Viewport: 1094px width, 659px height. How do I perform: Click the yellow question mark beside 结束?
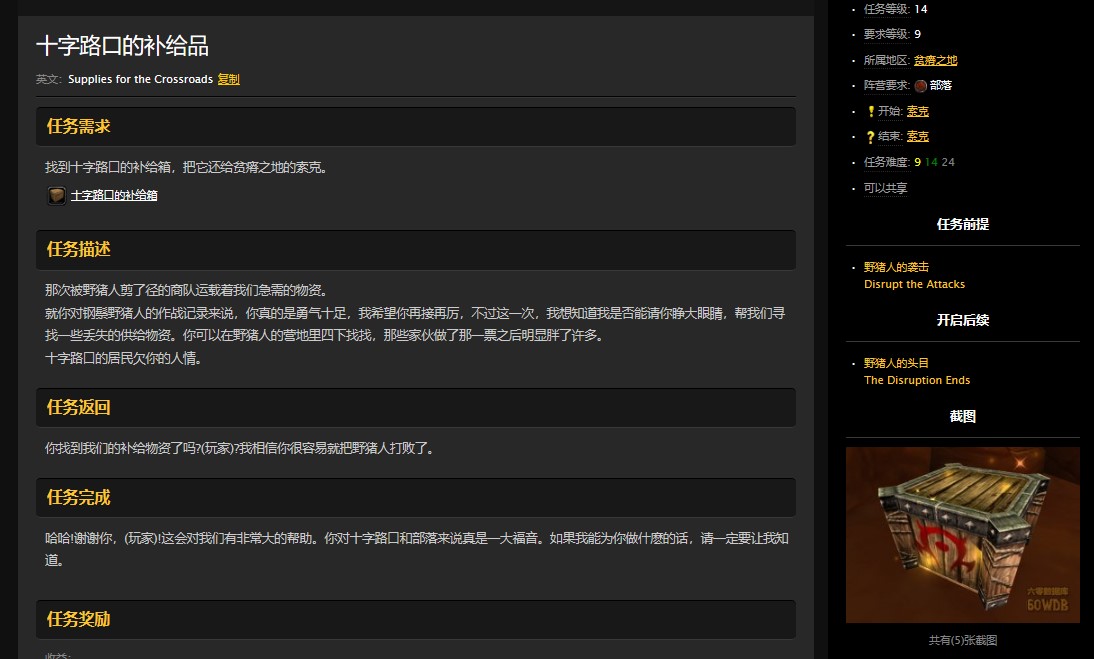pos(872,136)
